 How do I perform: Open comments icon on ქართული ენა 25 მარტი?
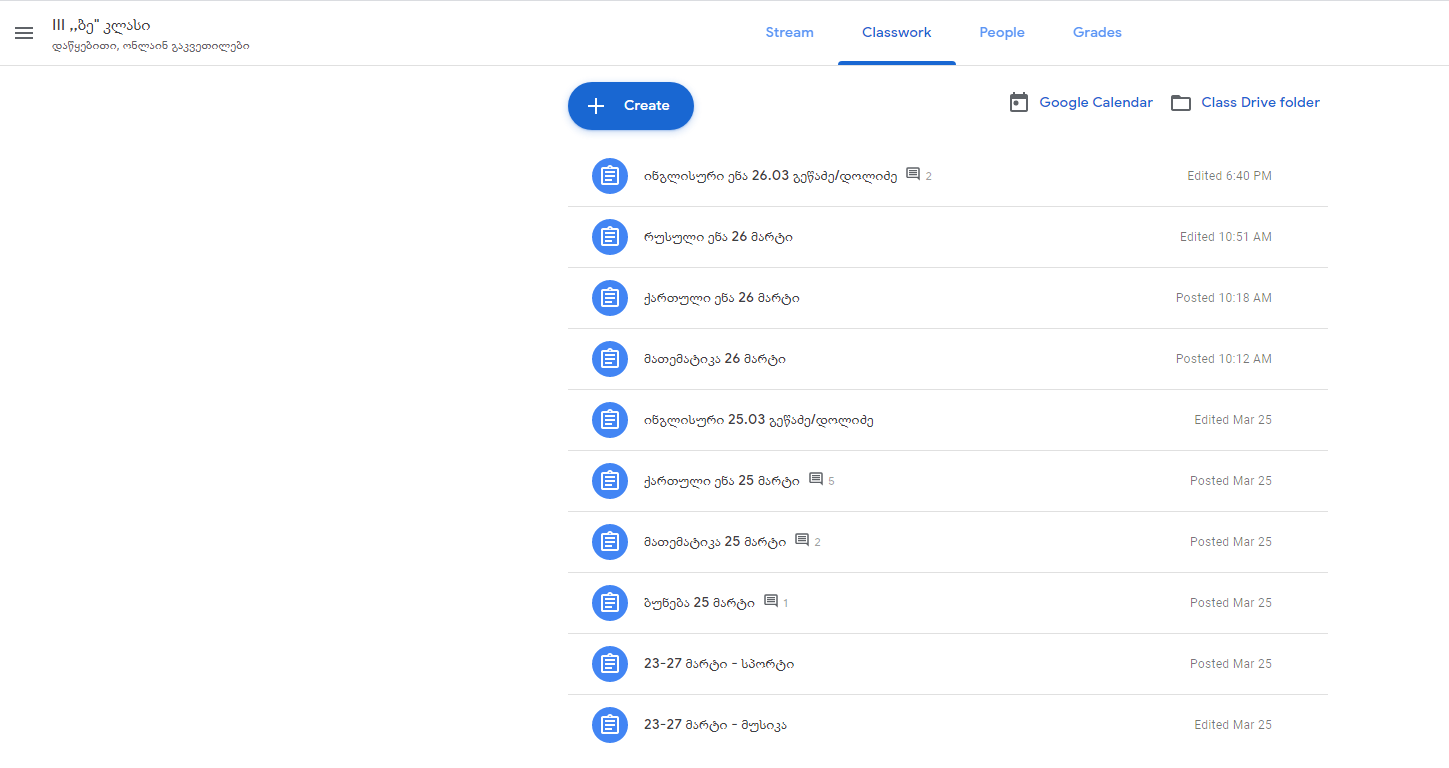pyautogui.click(x=816, y=479)
